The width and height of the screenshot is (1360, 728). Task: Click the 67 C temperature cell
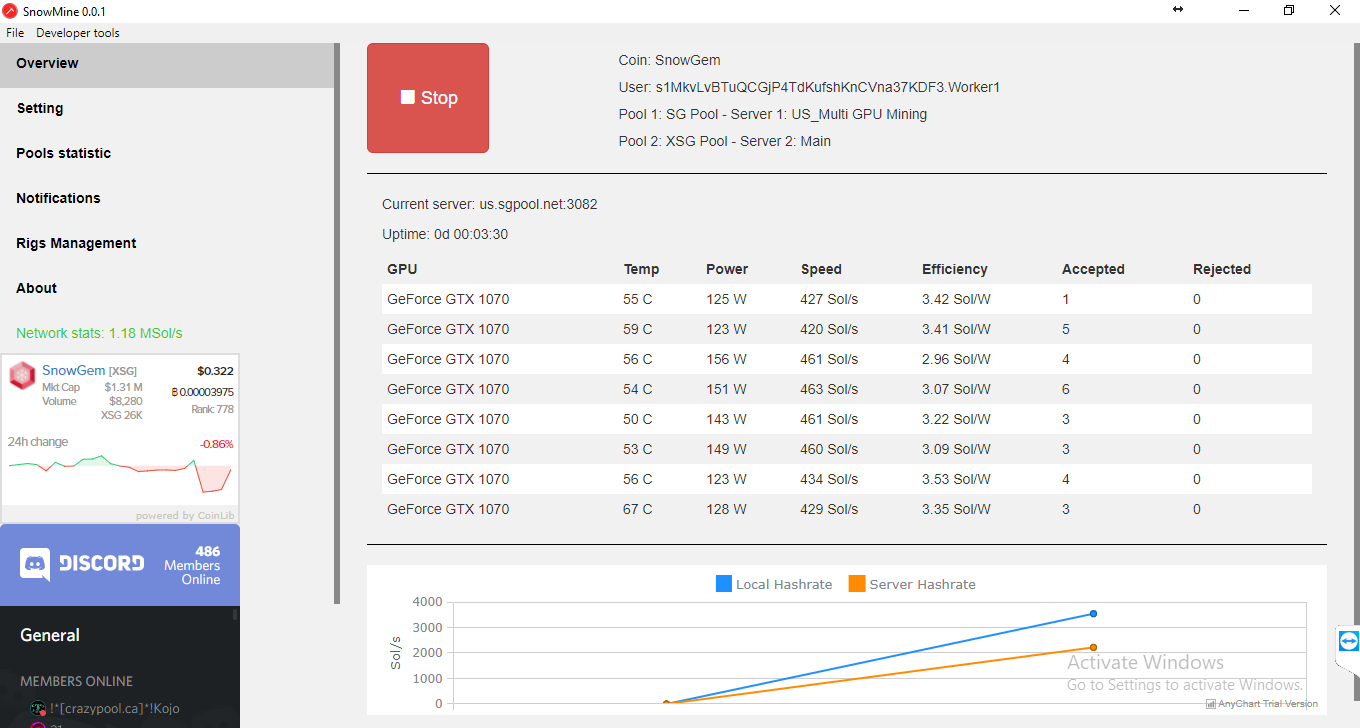(x=637, y=509)
